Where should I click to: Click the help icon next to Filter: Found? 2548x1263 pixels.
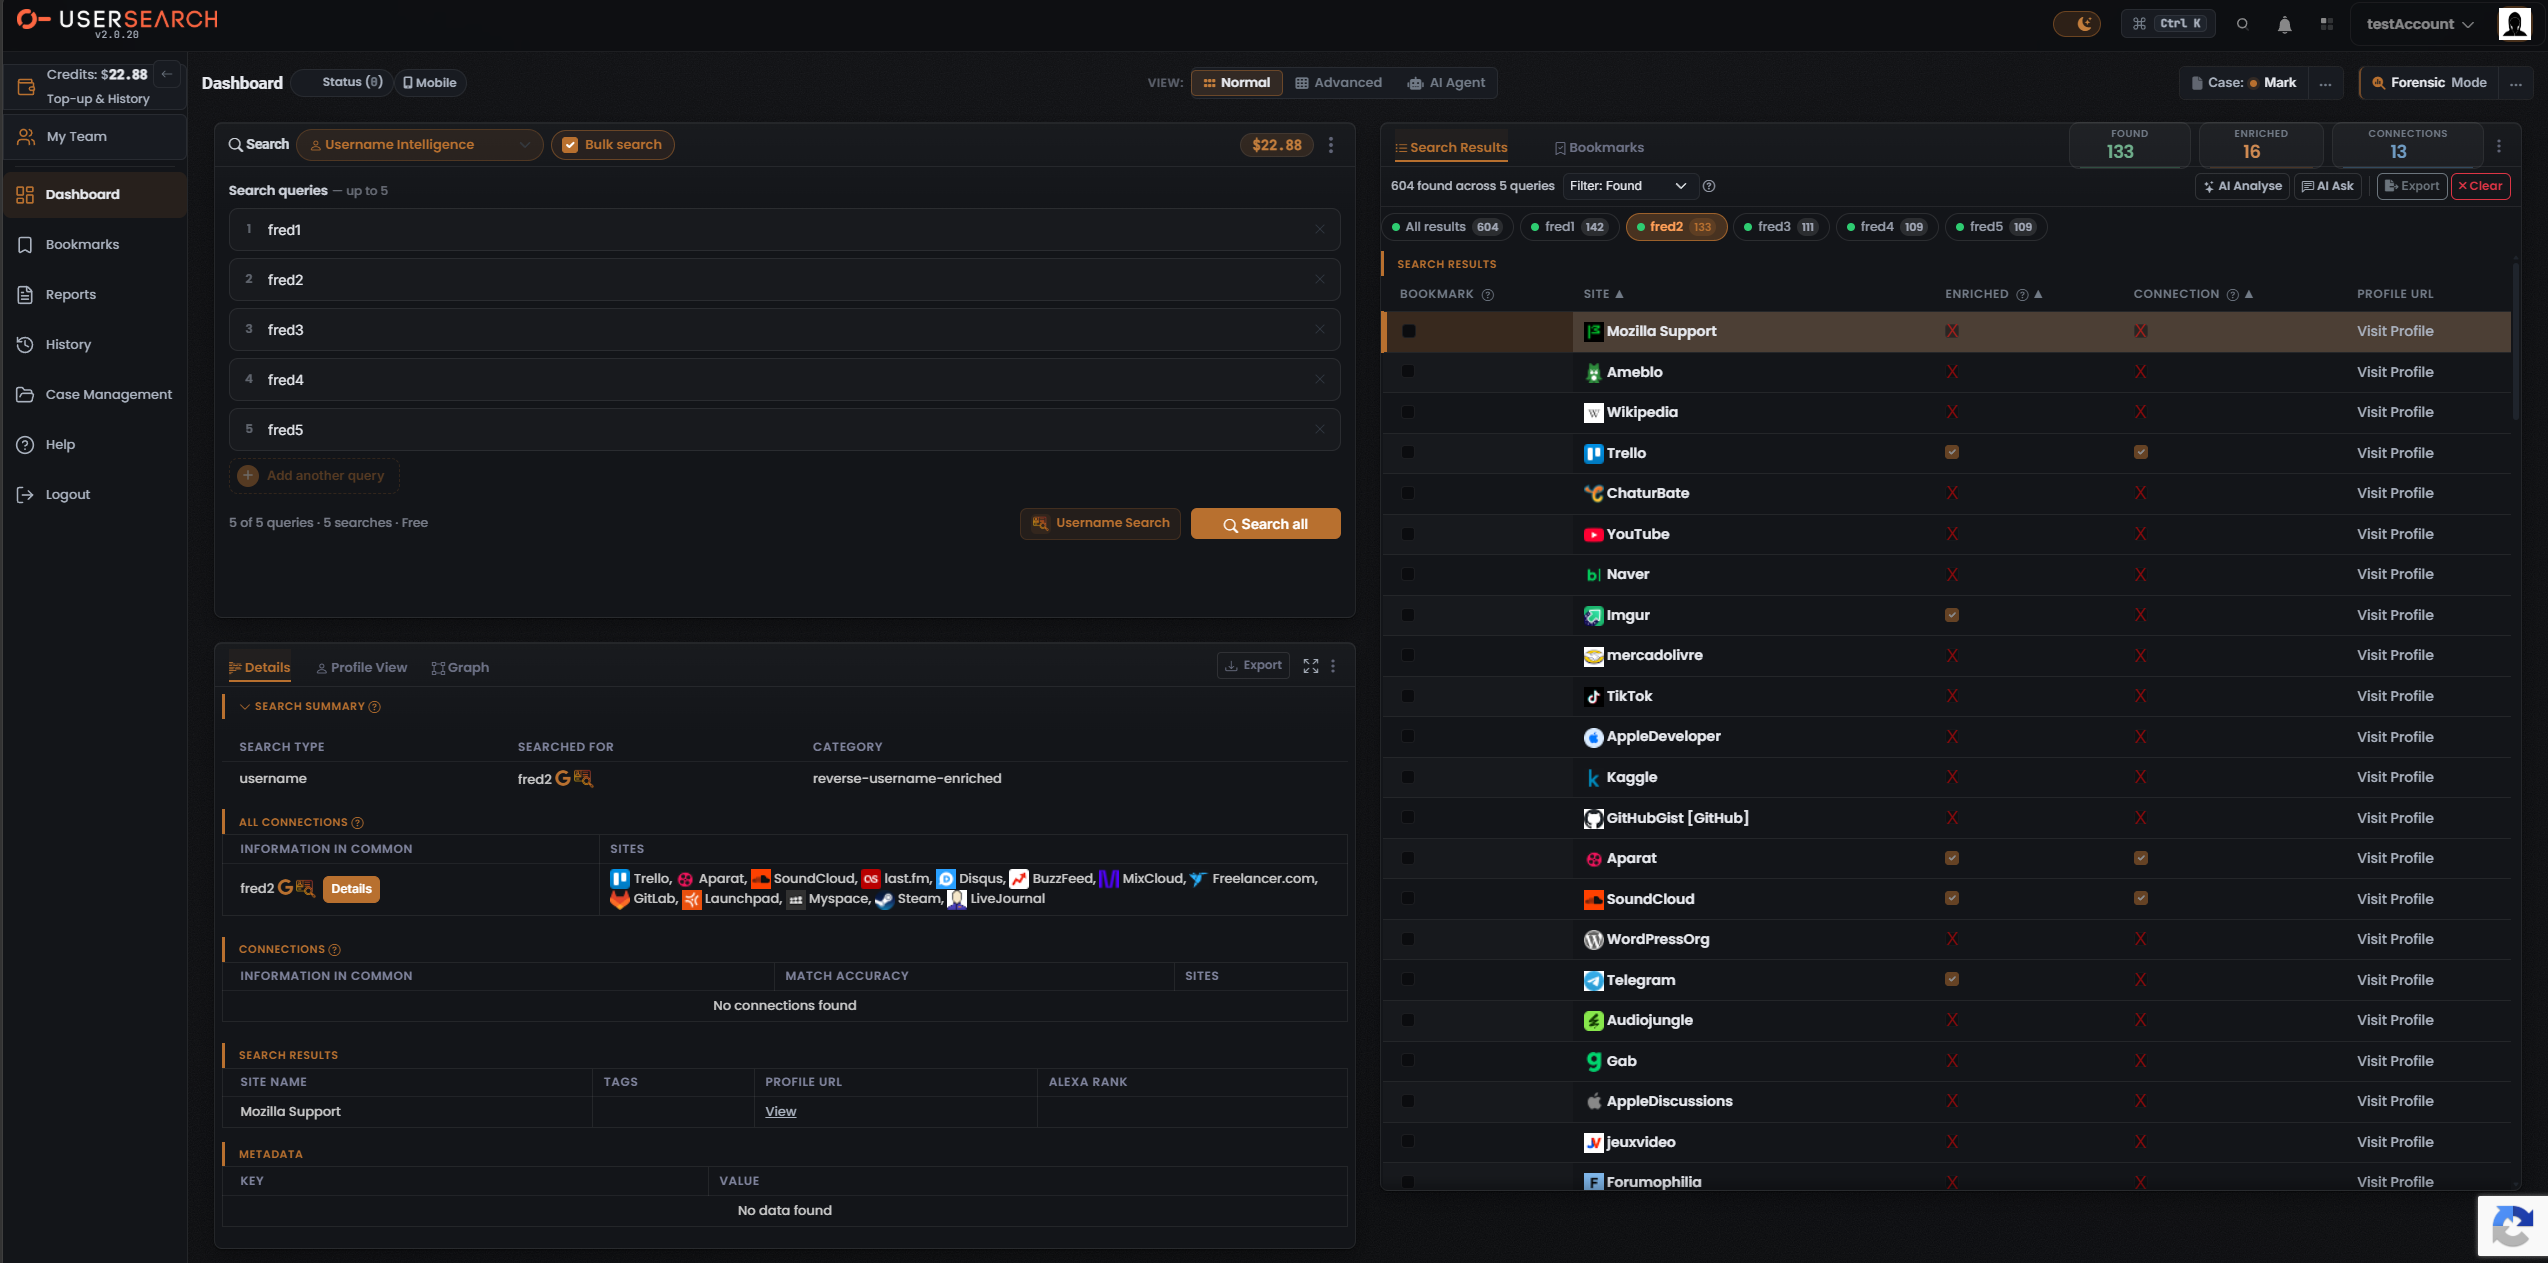[1709, 186]
